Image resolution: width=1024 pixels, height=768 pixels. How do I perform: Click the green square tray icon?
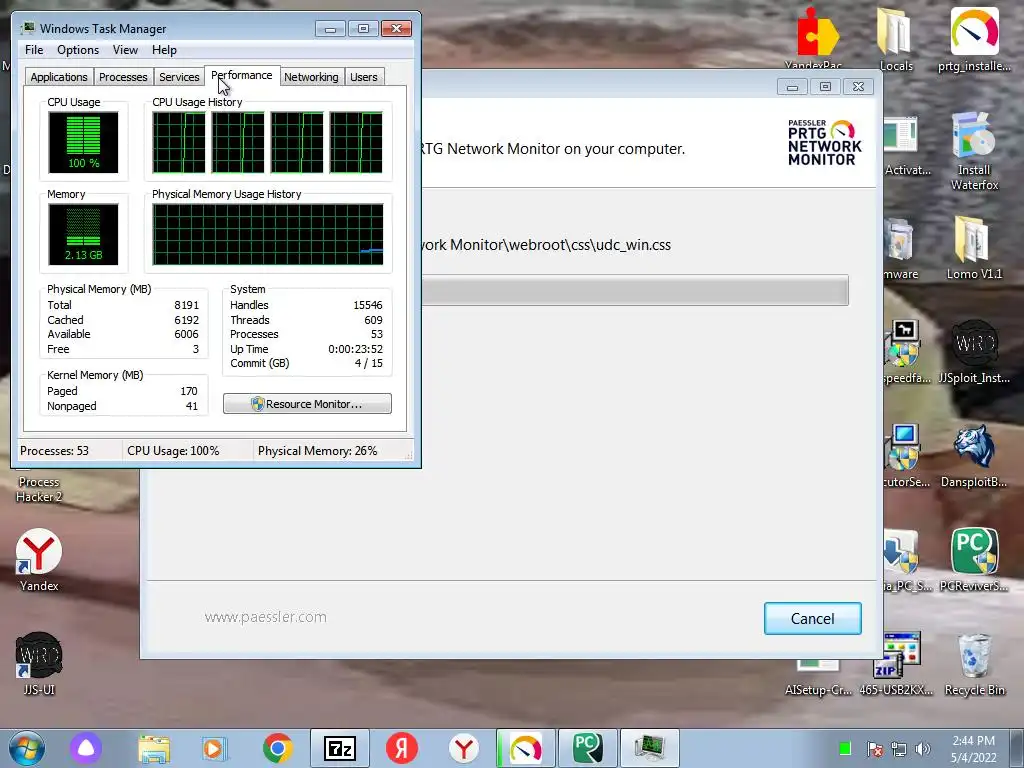[844, 748]
